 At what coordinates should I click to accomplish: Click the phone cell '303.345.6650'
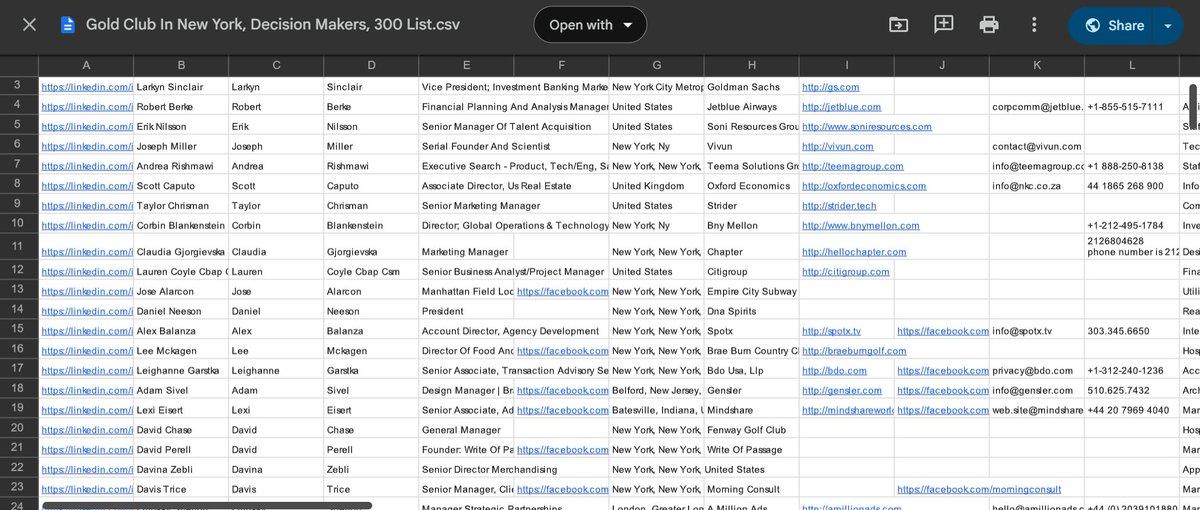[x=1132, y=331]
